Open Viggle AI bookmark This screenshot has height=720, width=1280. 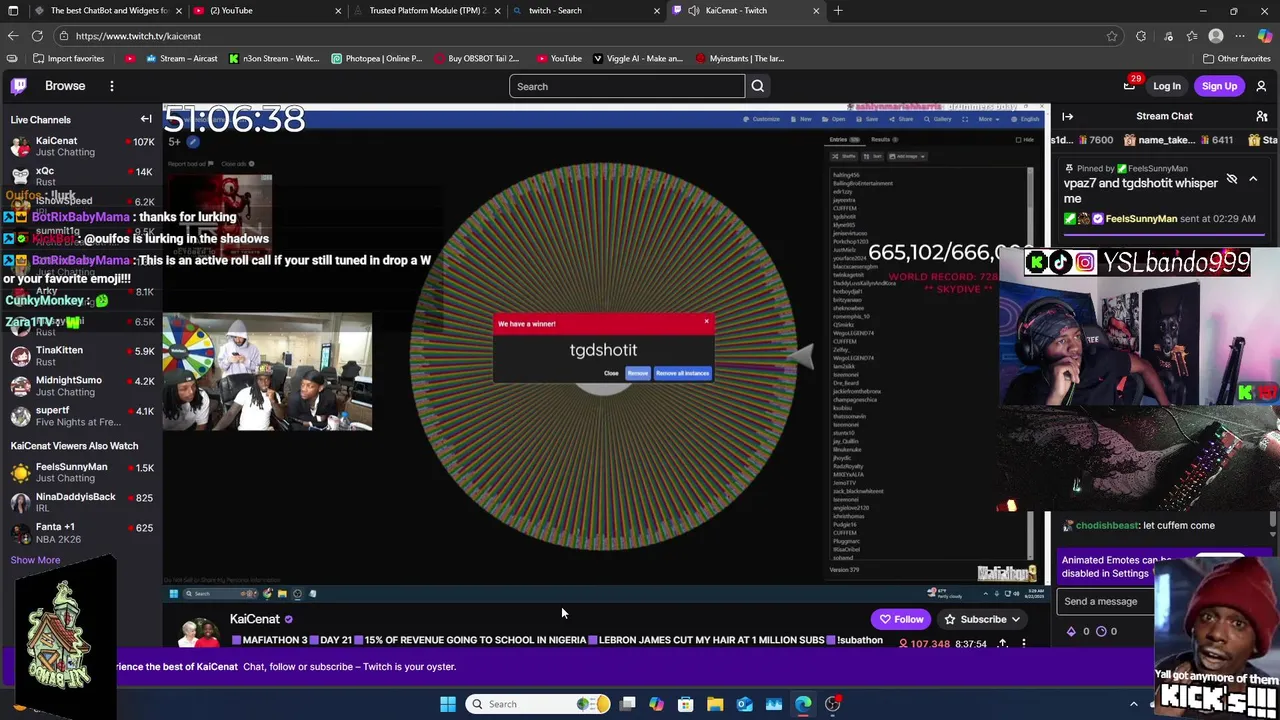(638, 58)
